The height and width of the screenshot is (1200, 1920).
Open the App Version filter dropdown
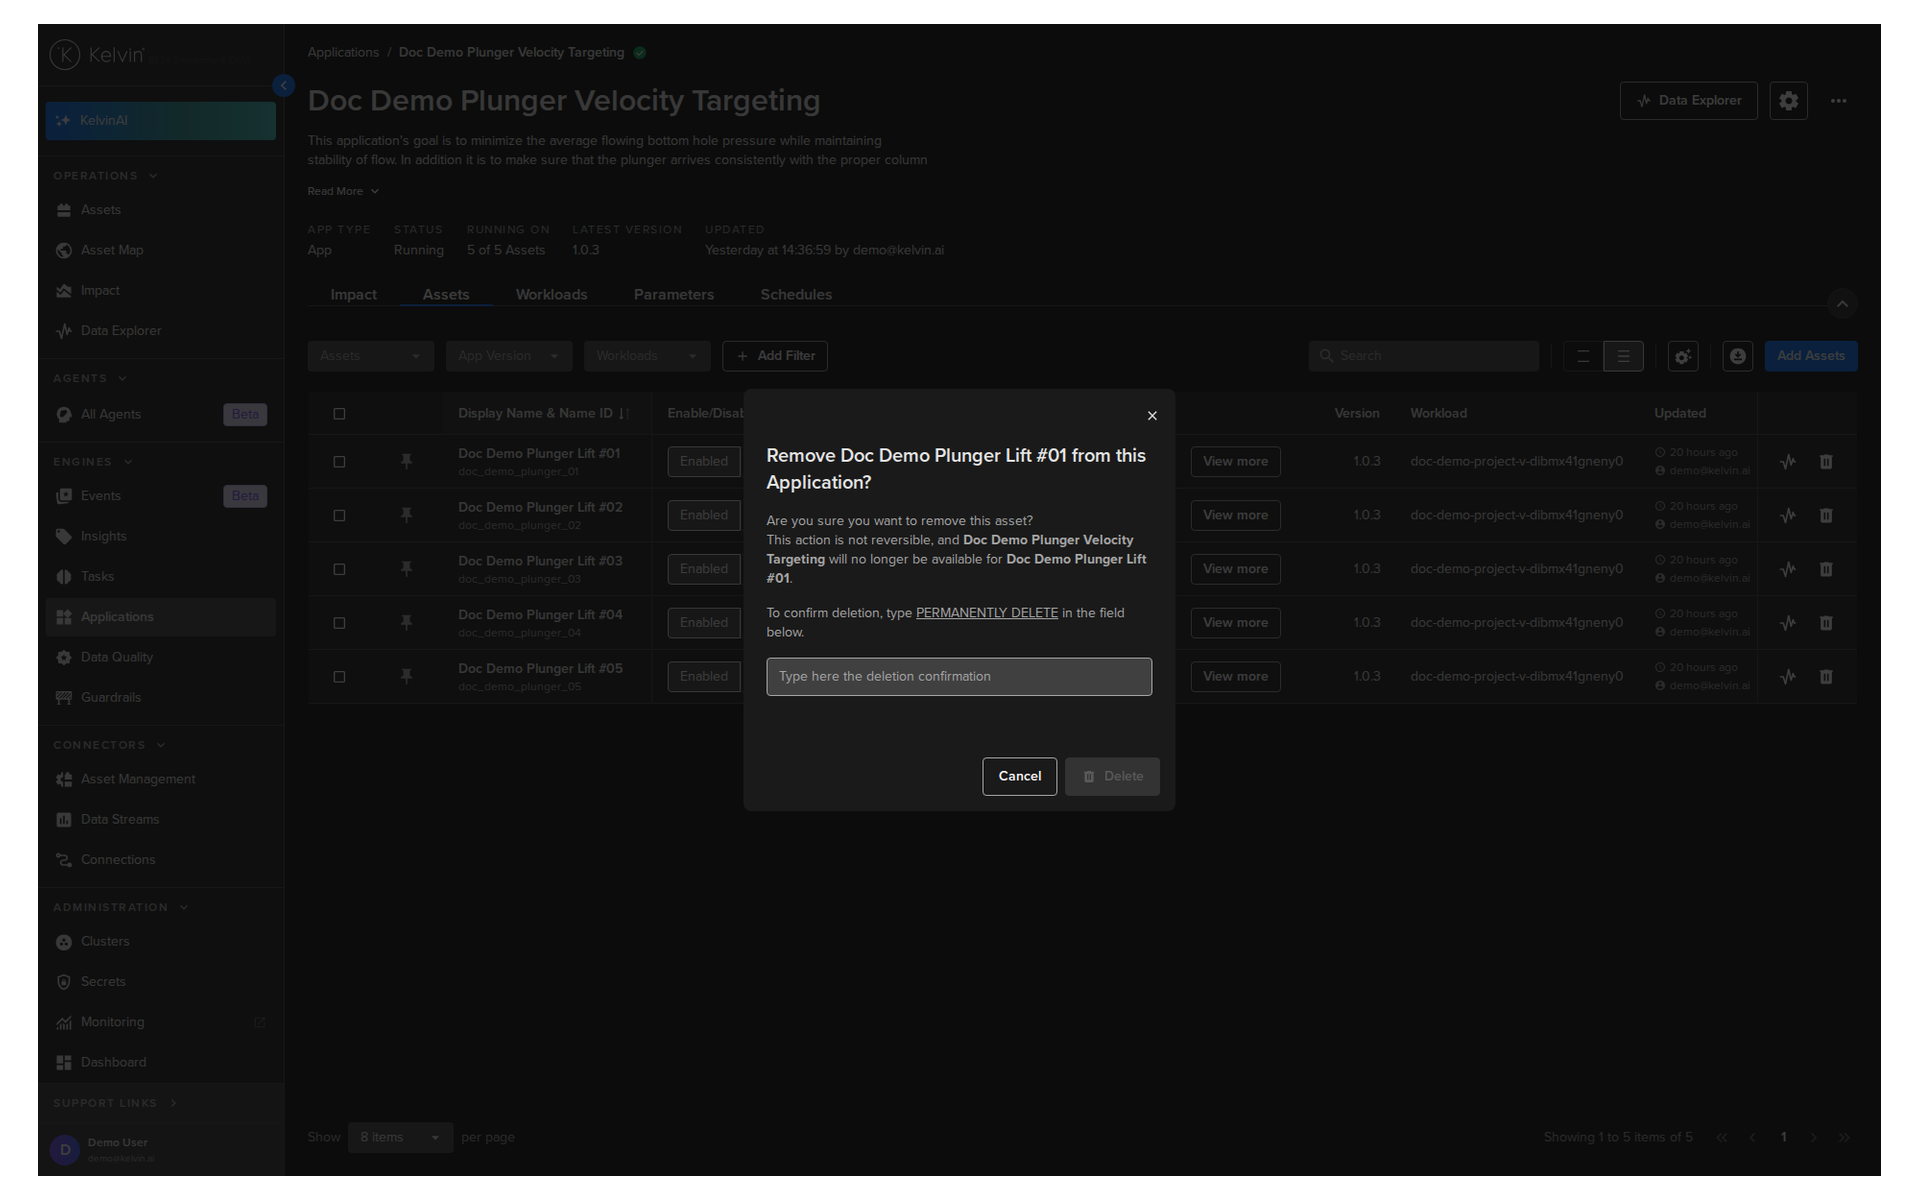509,356
